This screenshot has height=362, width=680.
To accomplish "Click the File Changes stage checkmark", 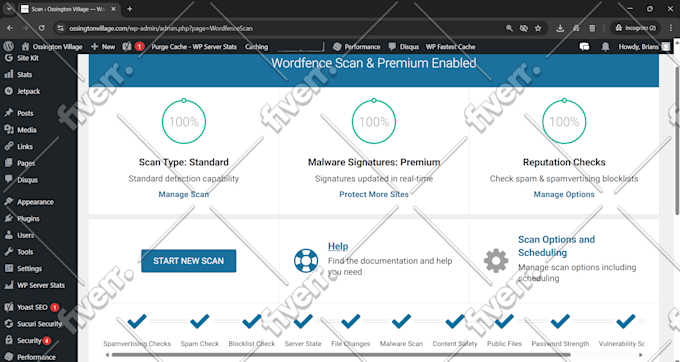I will [350, 322].
